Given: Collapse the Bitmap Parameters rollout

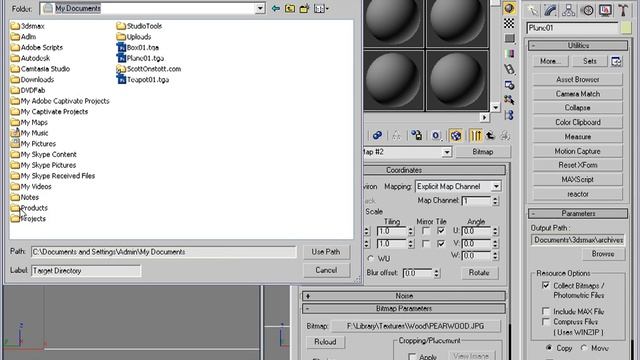Looking at the screenshot, I should point(404,309).
